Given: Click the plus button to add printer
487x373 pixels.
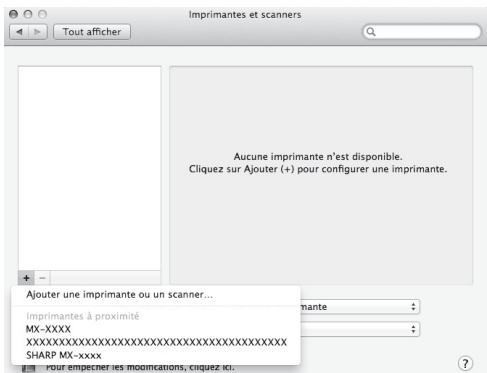Looking at the screenshot, I should pyautogui.click(x=26, y=278).
